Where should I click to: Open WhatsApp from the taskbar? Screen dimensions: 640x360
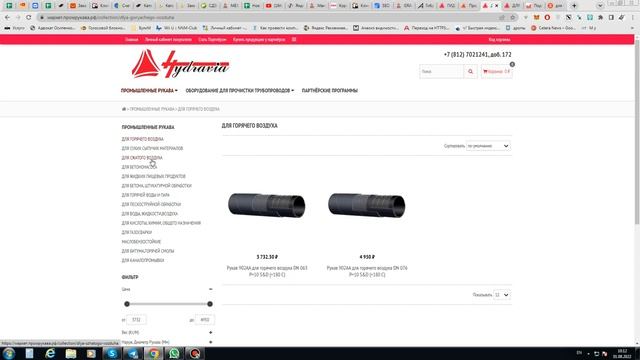174,353
